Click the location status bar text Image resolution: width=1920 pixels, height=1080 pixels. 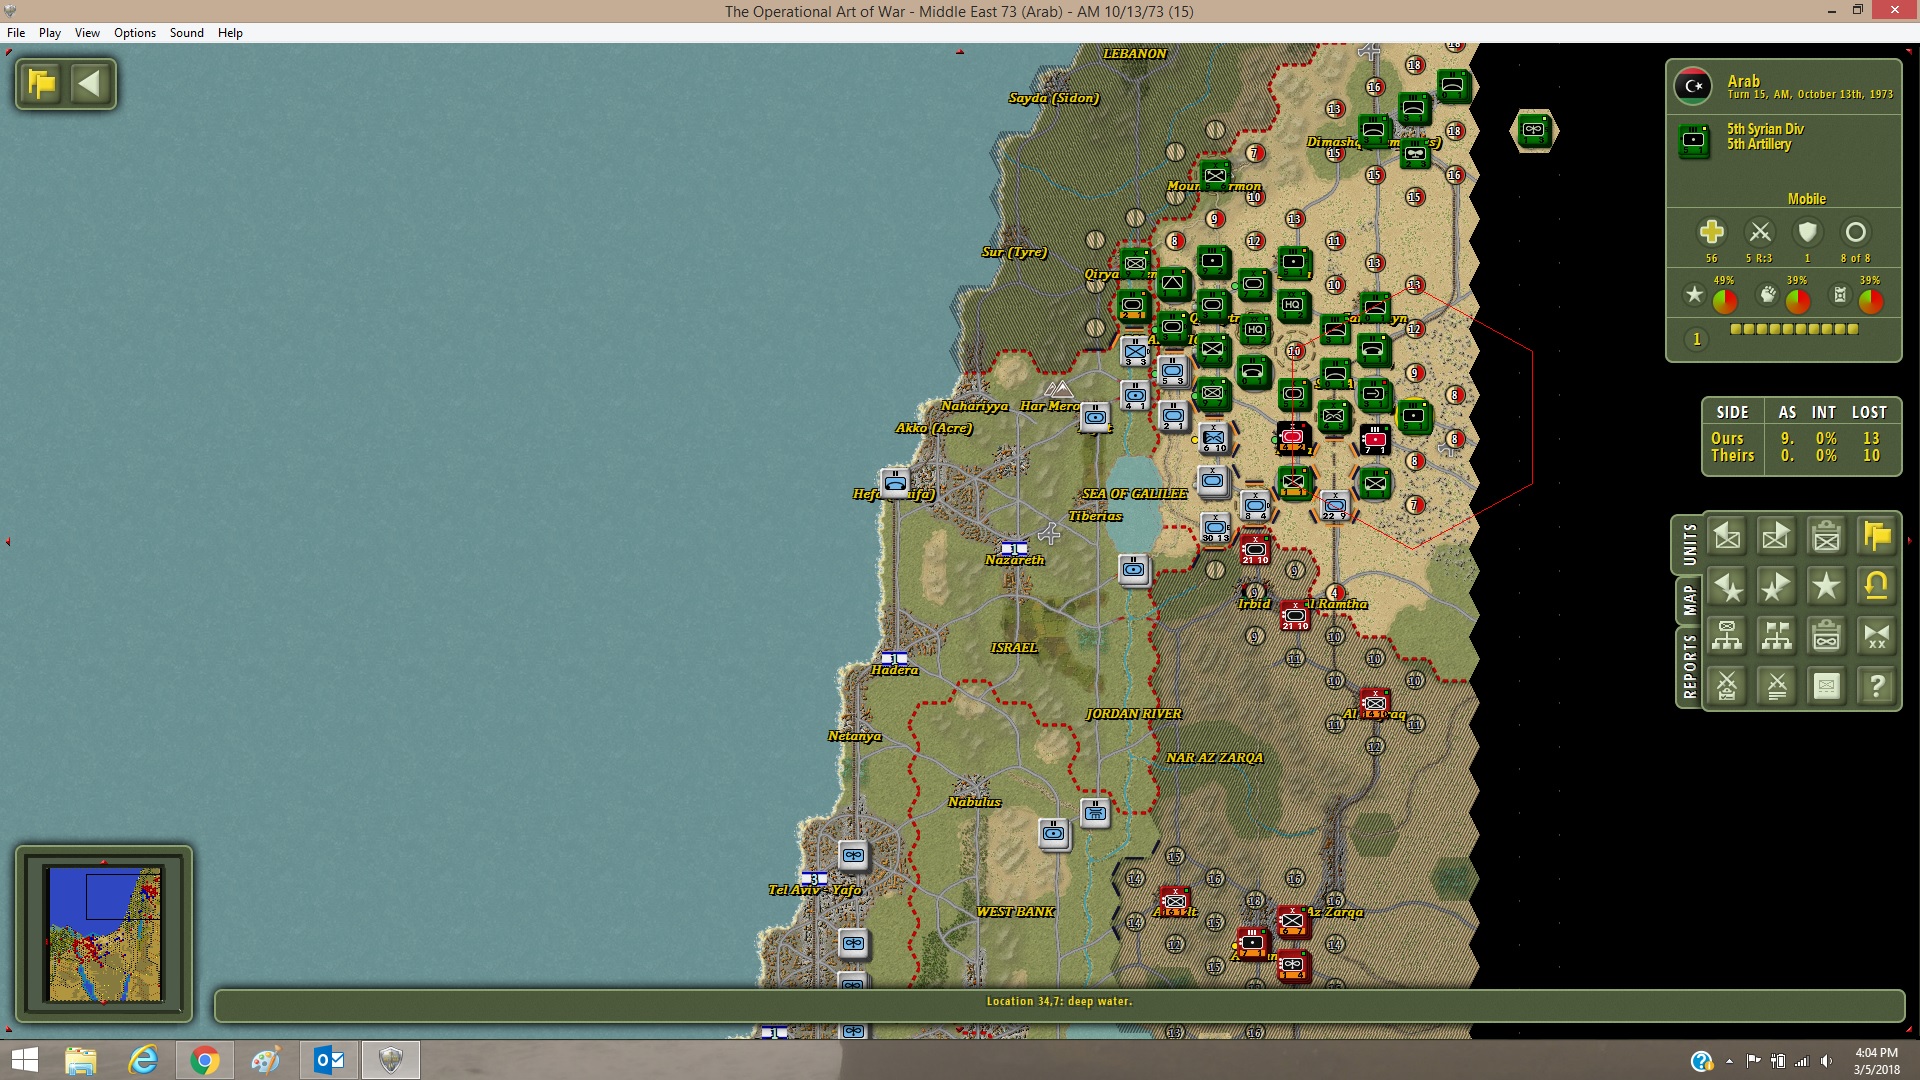coord(1059,1001)
